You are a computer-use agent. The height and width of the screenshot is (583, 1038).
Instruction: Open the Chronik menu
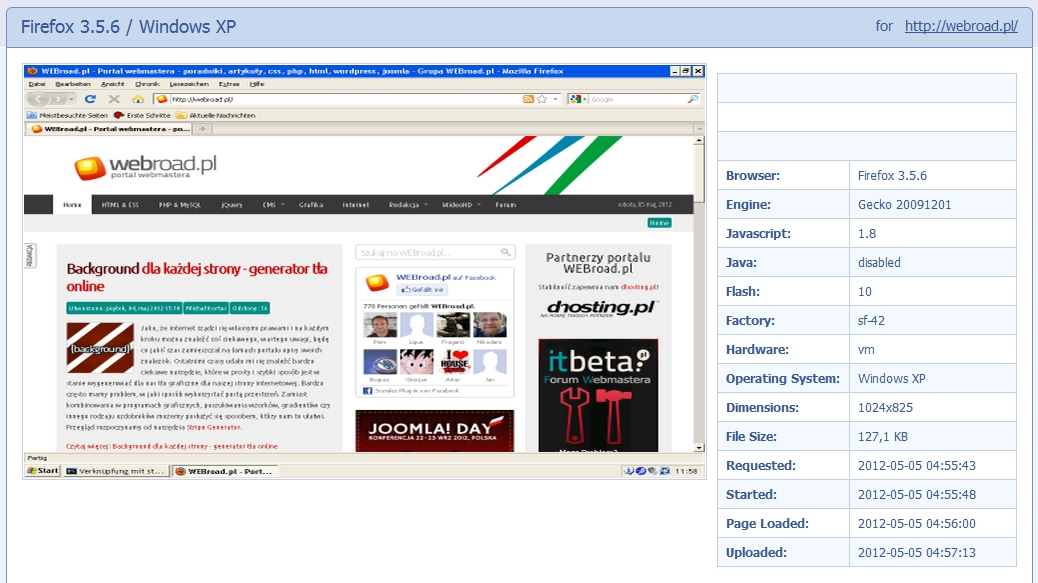tap(147, 85)
